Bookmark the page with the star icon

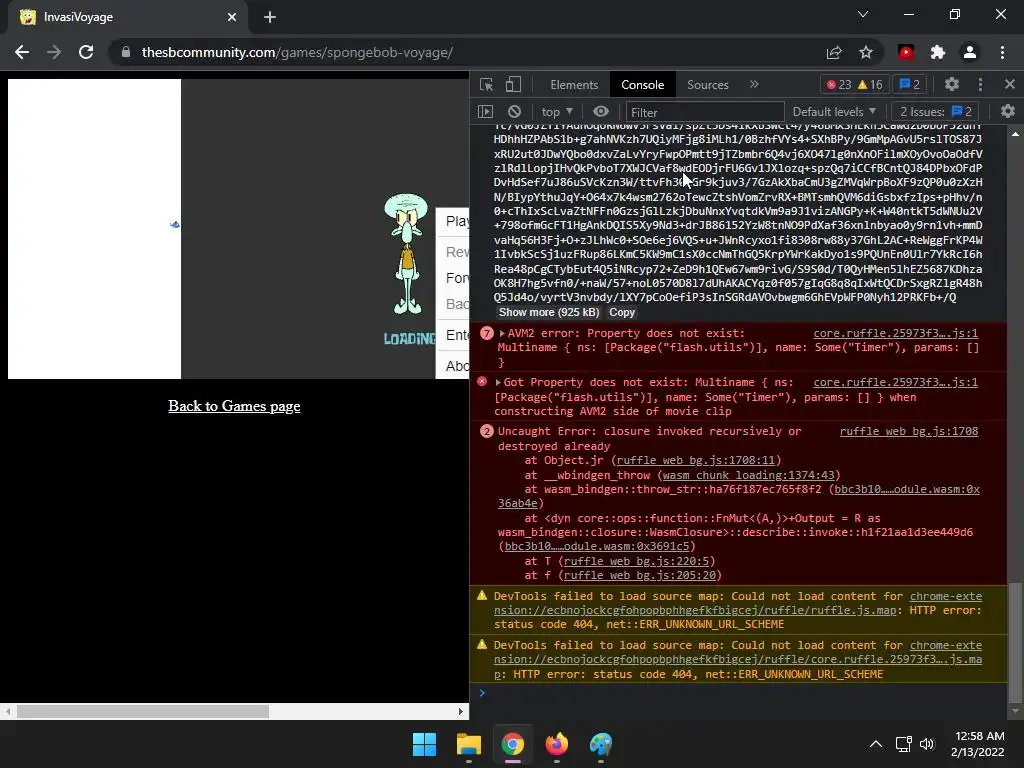[x=866, y=52]
